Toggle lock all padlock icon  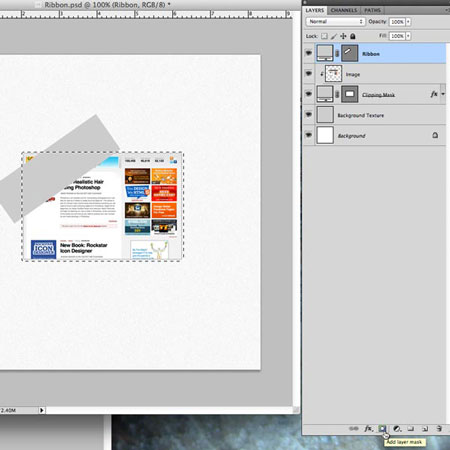click(x=353, y=36)
